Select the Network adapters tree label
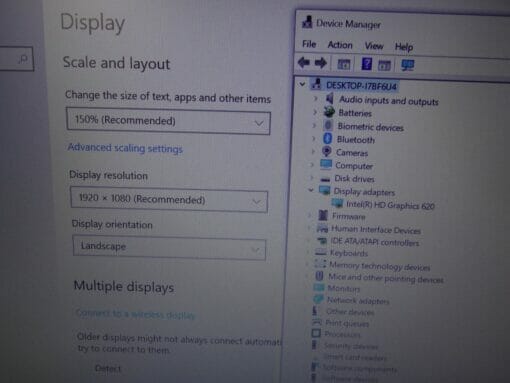 click(x=358, y=301)
